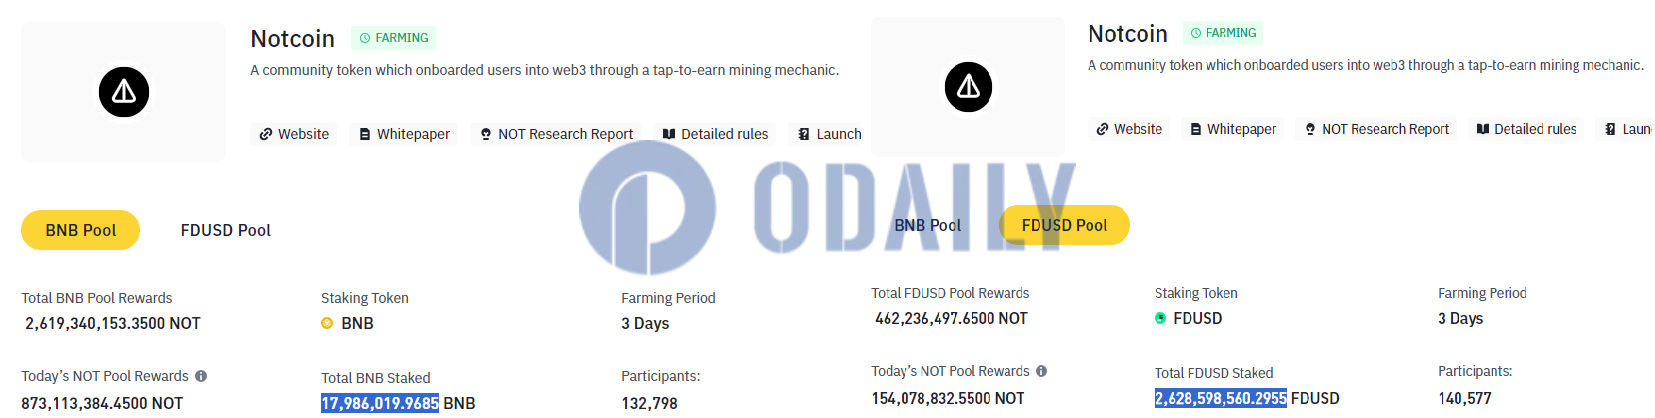Click Total BNB Pool Rewards label
1655x418 pixels.
pyautogui.click(x=97, y=298)
